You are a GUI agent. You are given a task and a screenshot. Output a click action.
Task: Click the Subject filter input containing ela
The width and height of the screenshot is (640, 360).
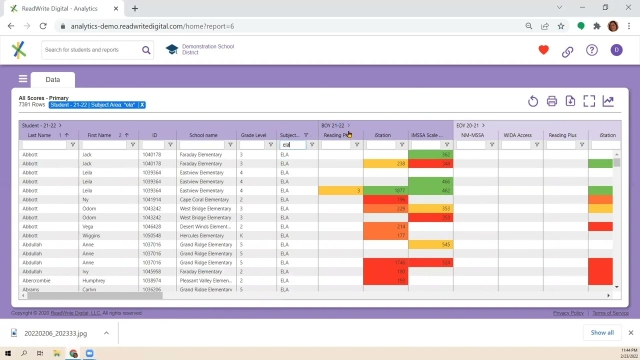click(293, 145)
